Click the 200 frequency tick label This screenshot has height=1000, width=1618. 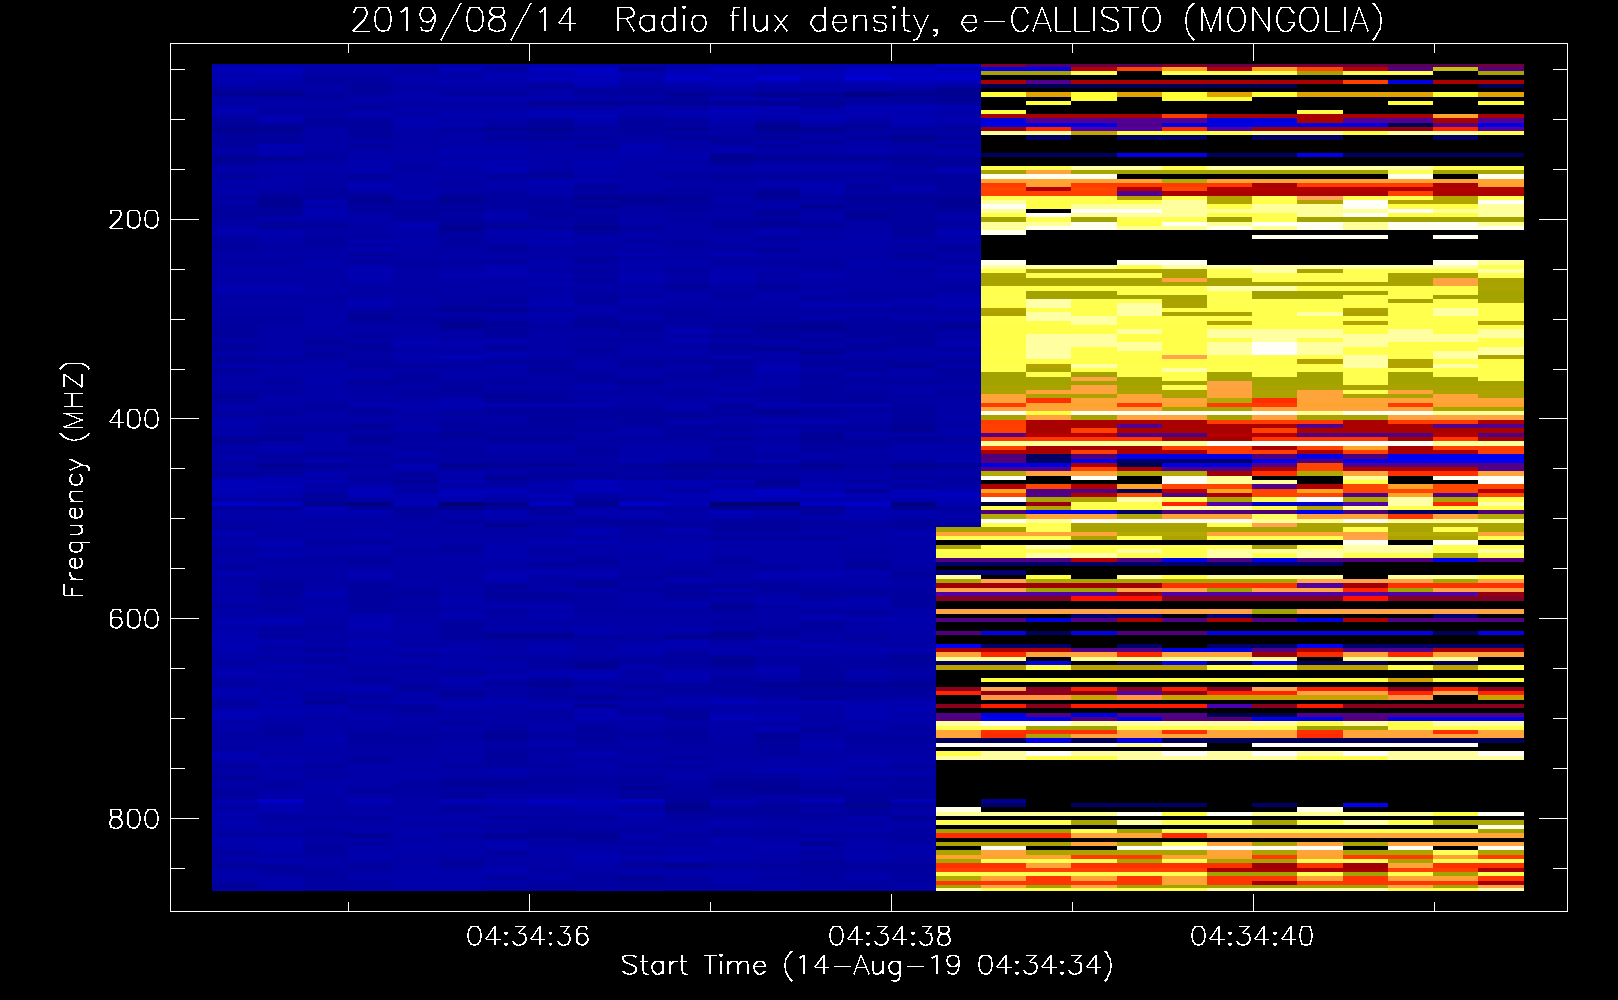point(134,220)
